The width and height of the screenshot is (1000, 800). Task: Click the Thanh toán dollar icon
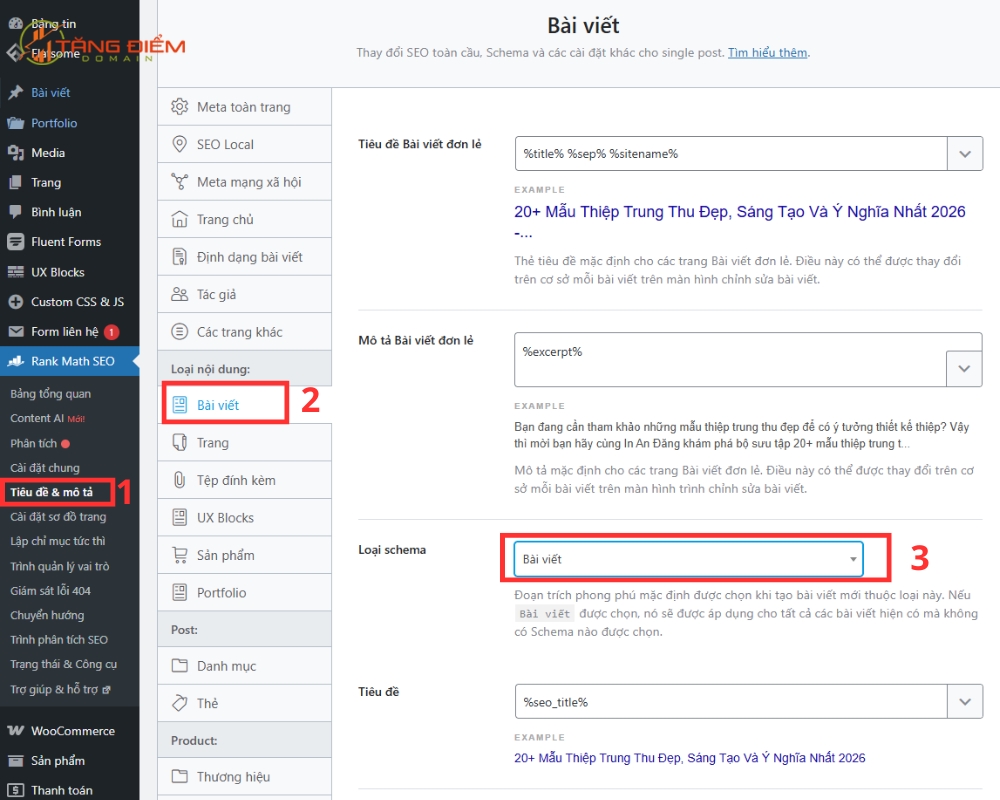click(x=16, y=790)
